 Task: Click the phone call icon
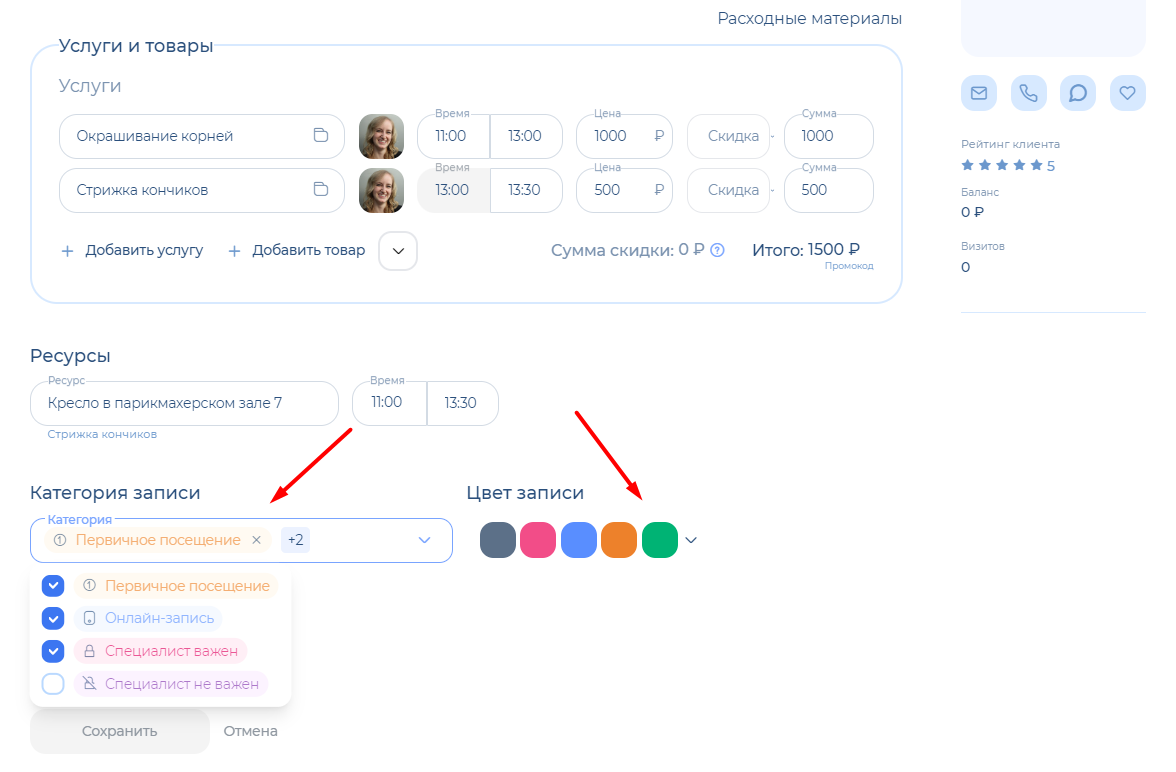pos(1028,93)
